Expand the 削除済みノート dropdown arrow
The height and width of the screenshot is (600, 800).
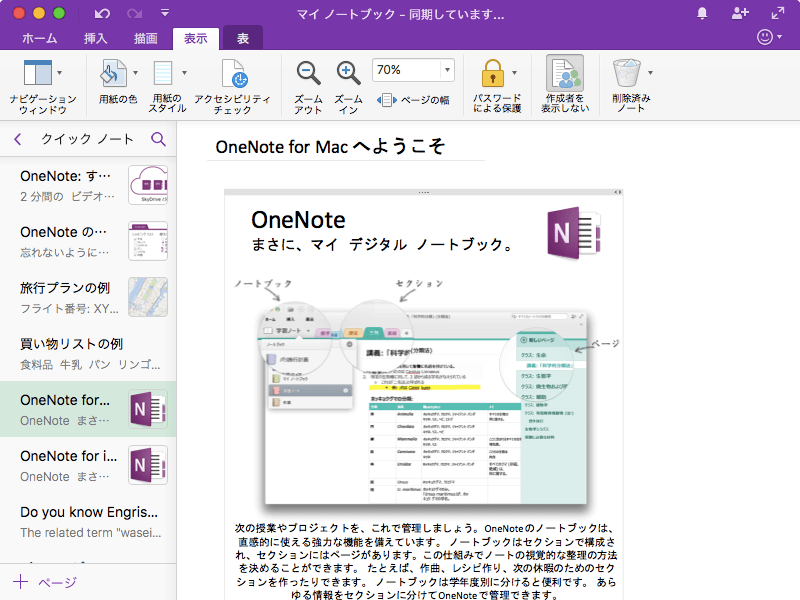650,73
